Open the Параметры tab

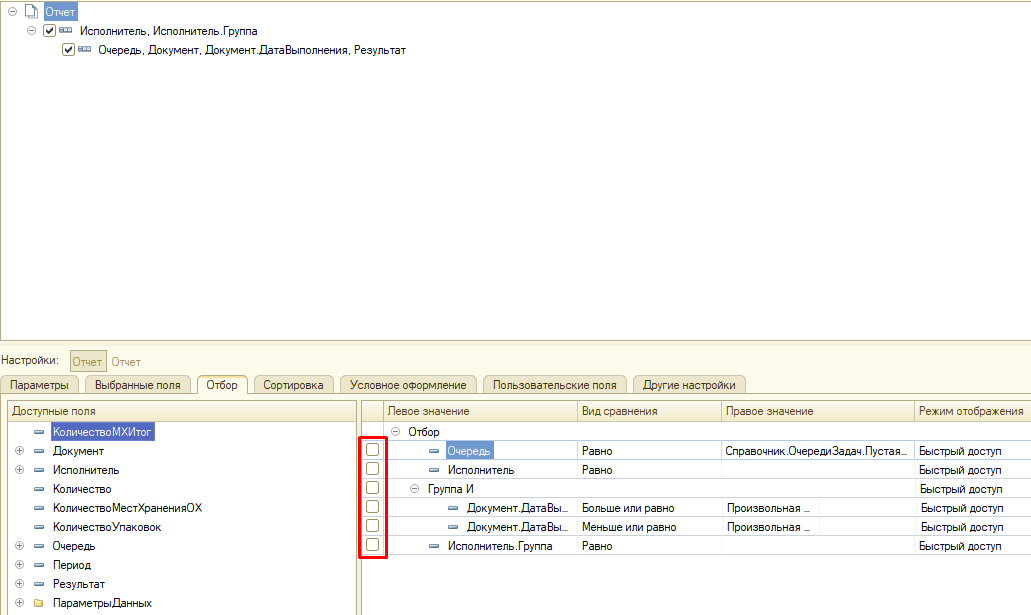[39, 385]
